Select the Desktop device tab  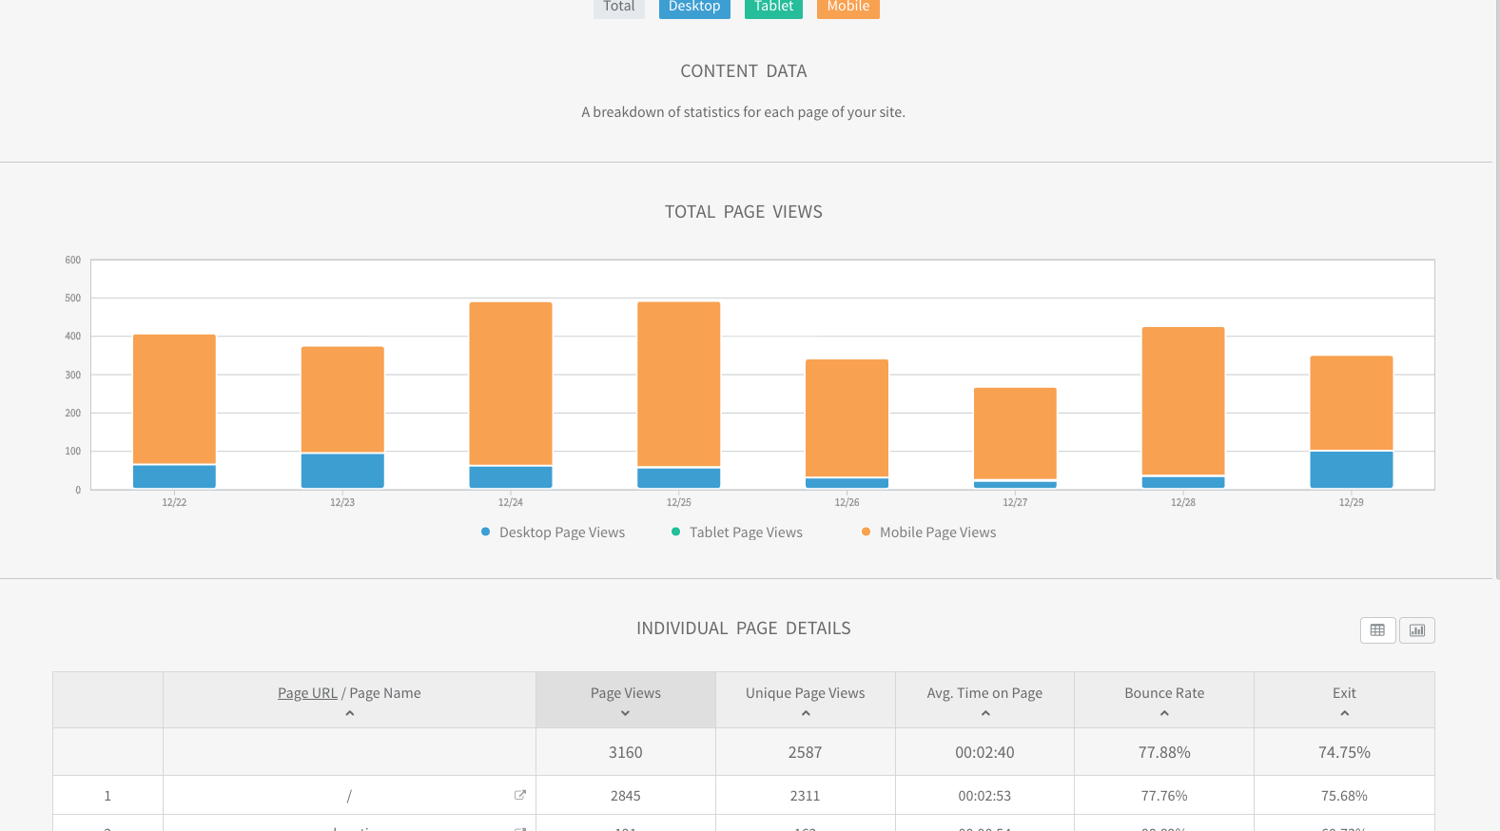tap(694, 8)
